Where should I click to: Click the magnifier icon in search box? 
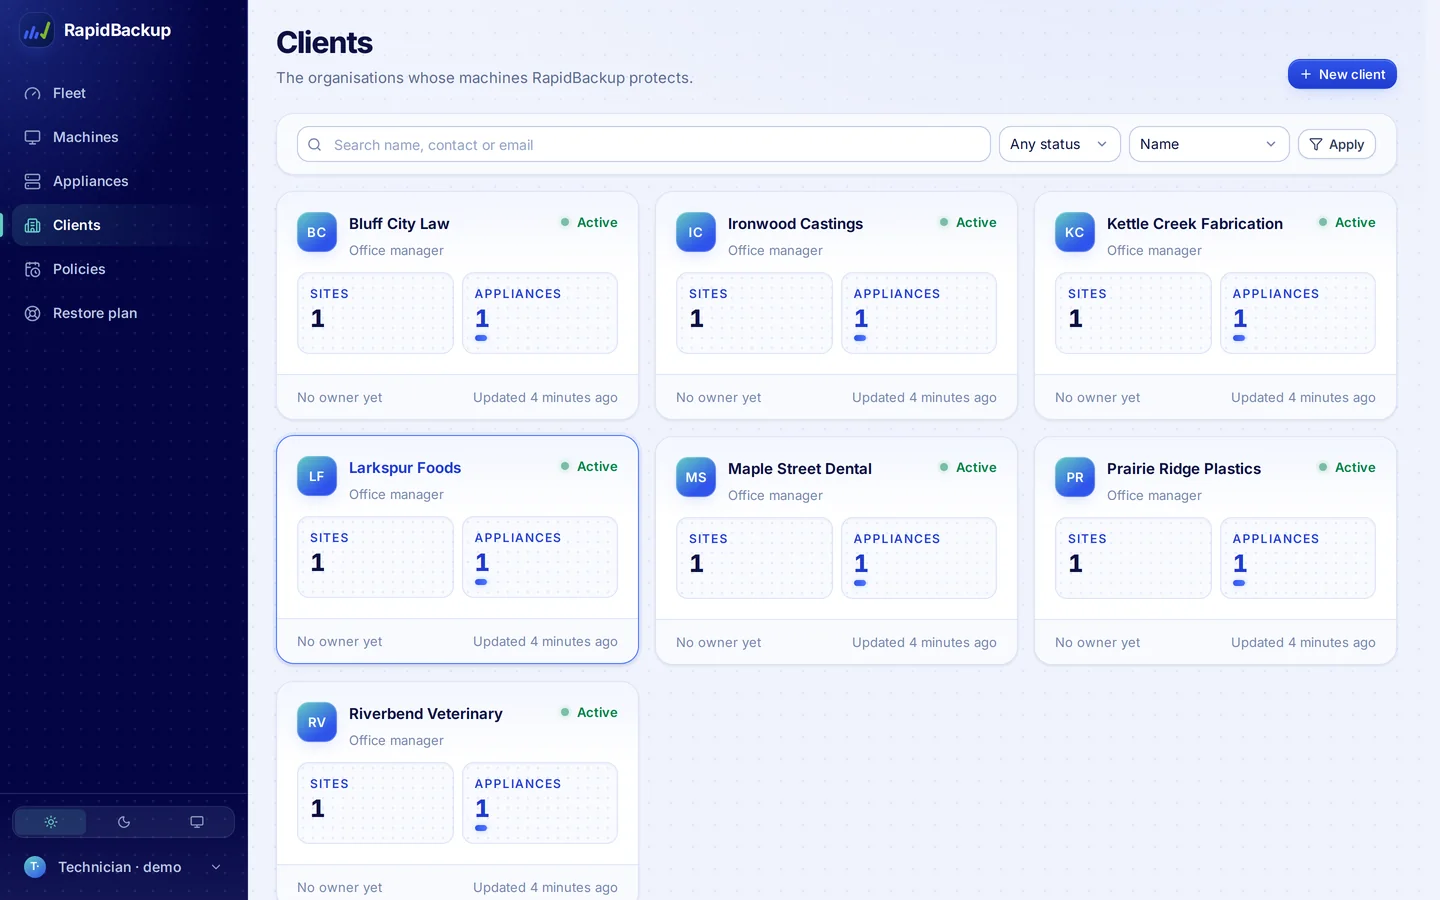tap(315, 145)
